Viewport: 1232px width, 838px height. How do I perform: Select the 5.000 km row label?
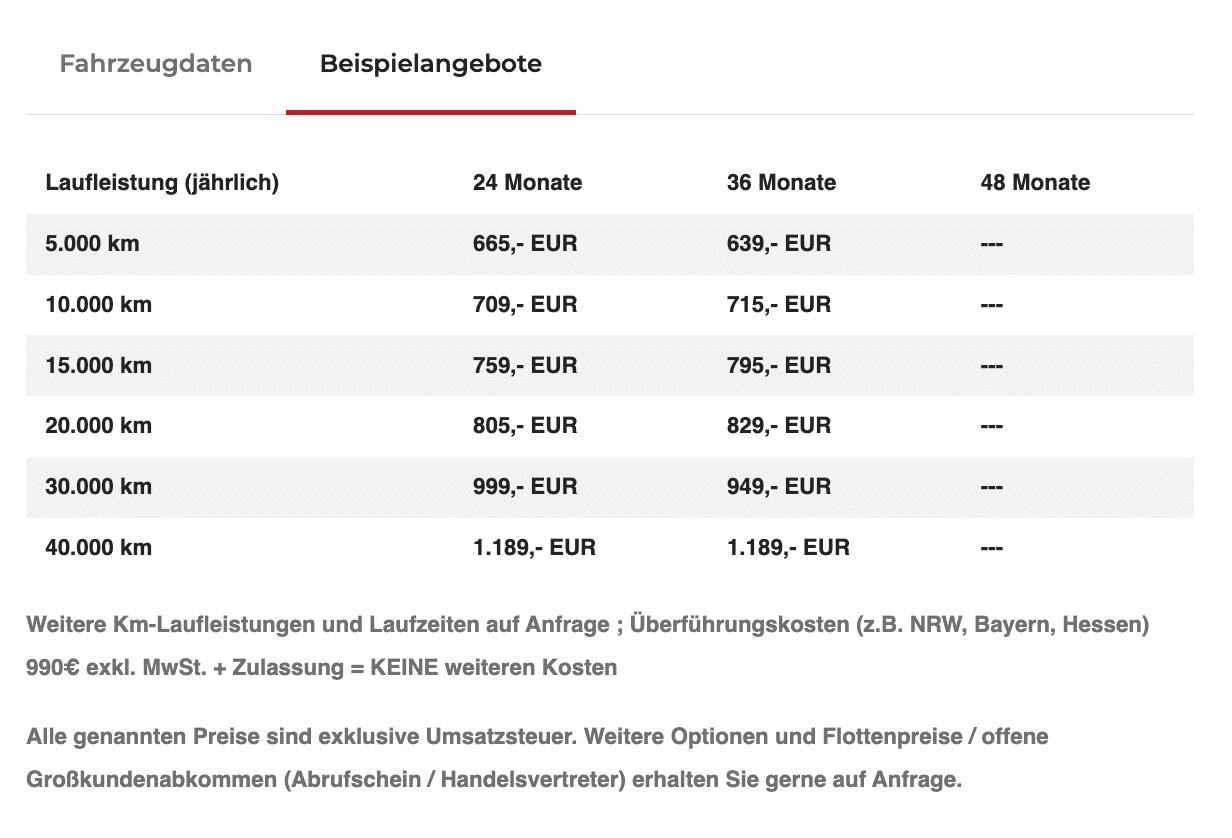click(x=92, y=244)
